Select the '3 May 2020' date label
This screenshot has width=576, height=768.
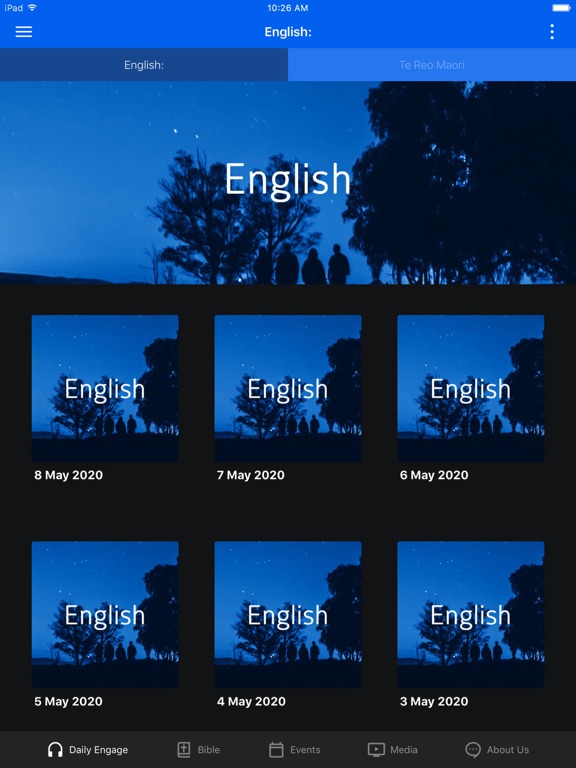[x=434, y=701]
